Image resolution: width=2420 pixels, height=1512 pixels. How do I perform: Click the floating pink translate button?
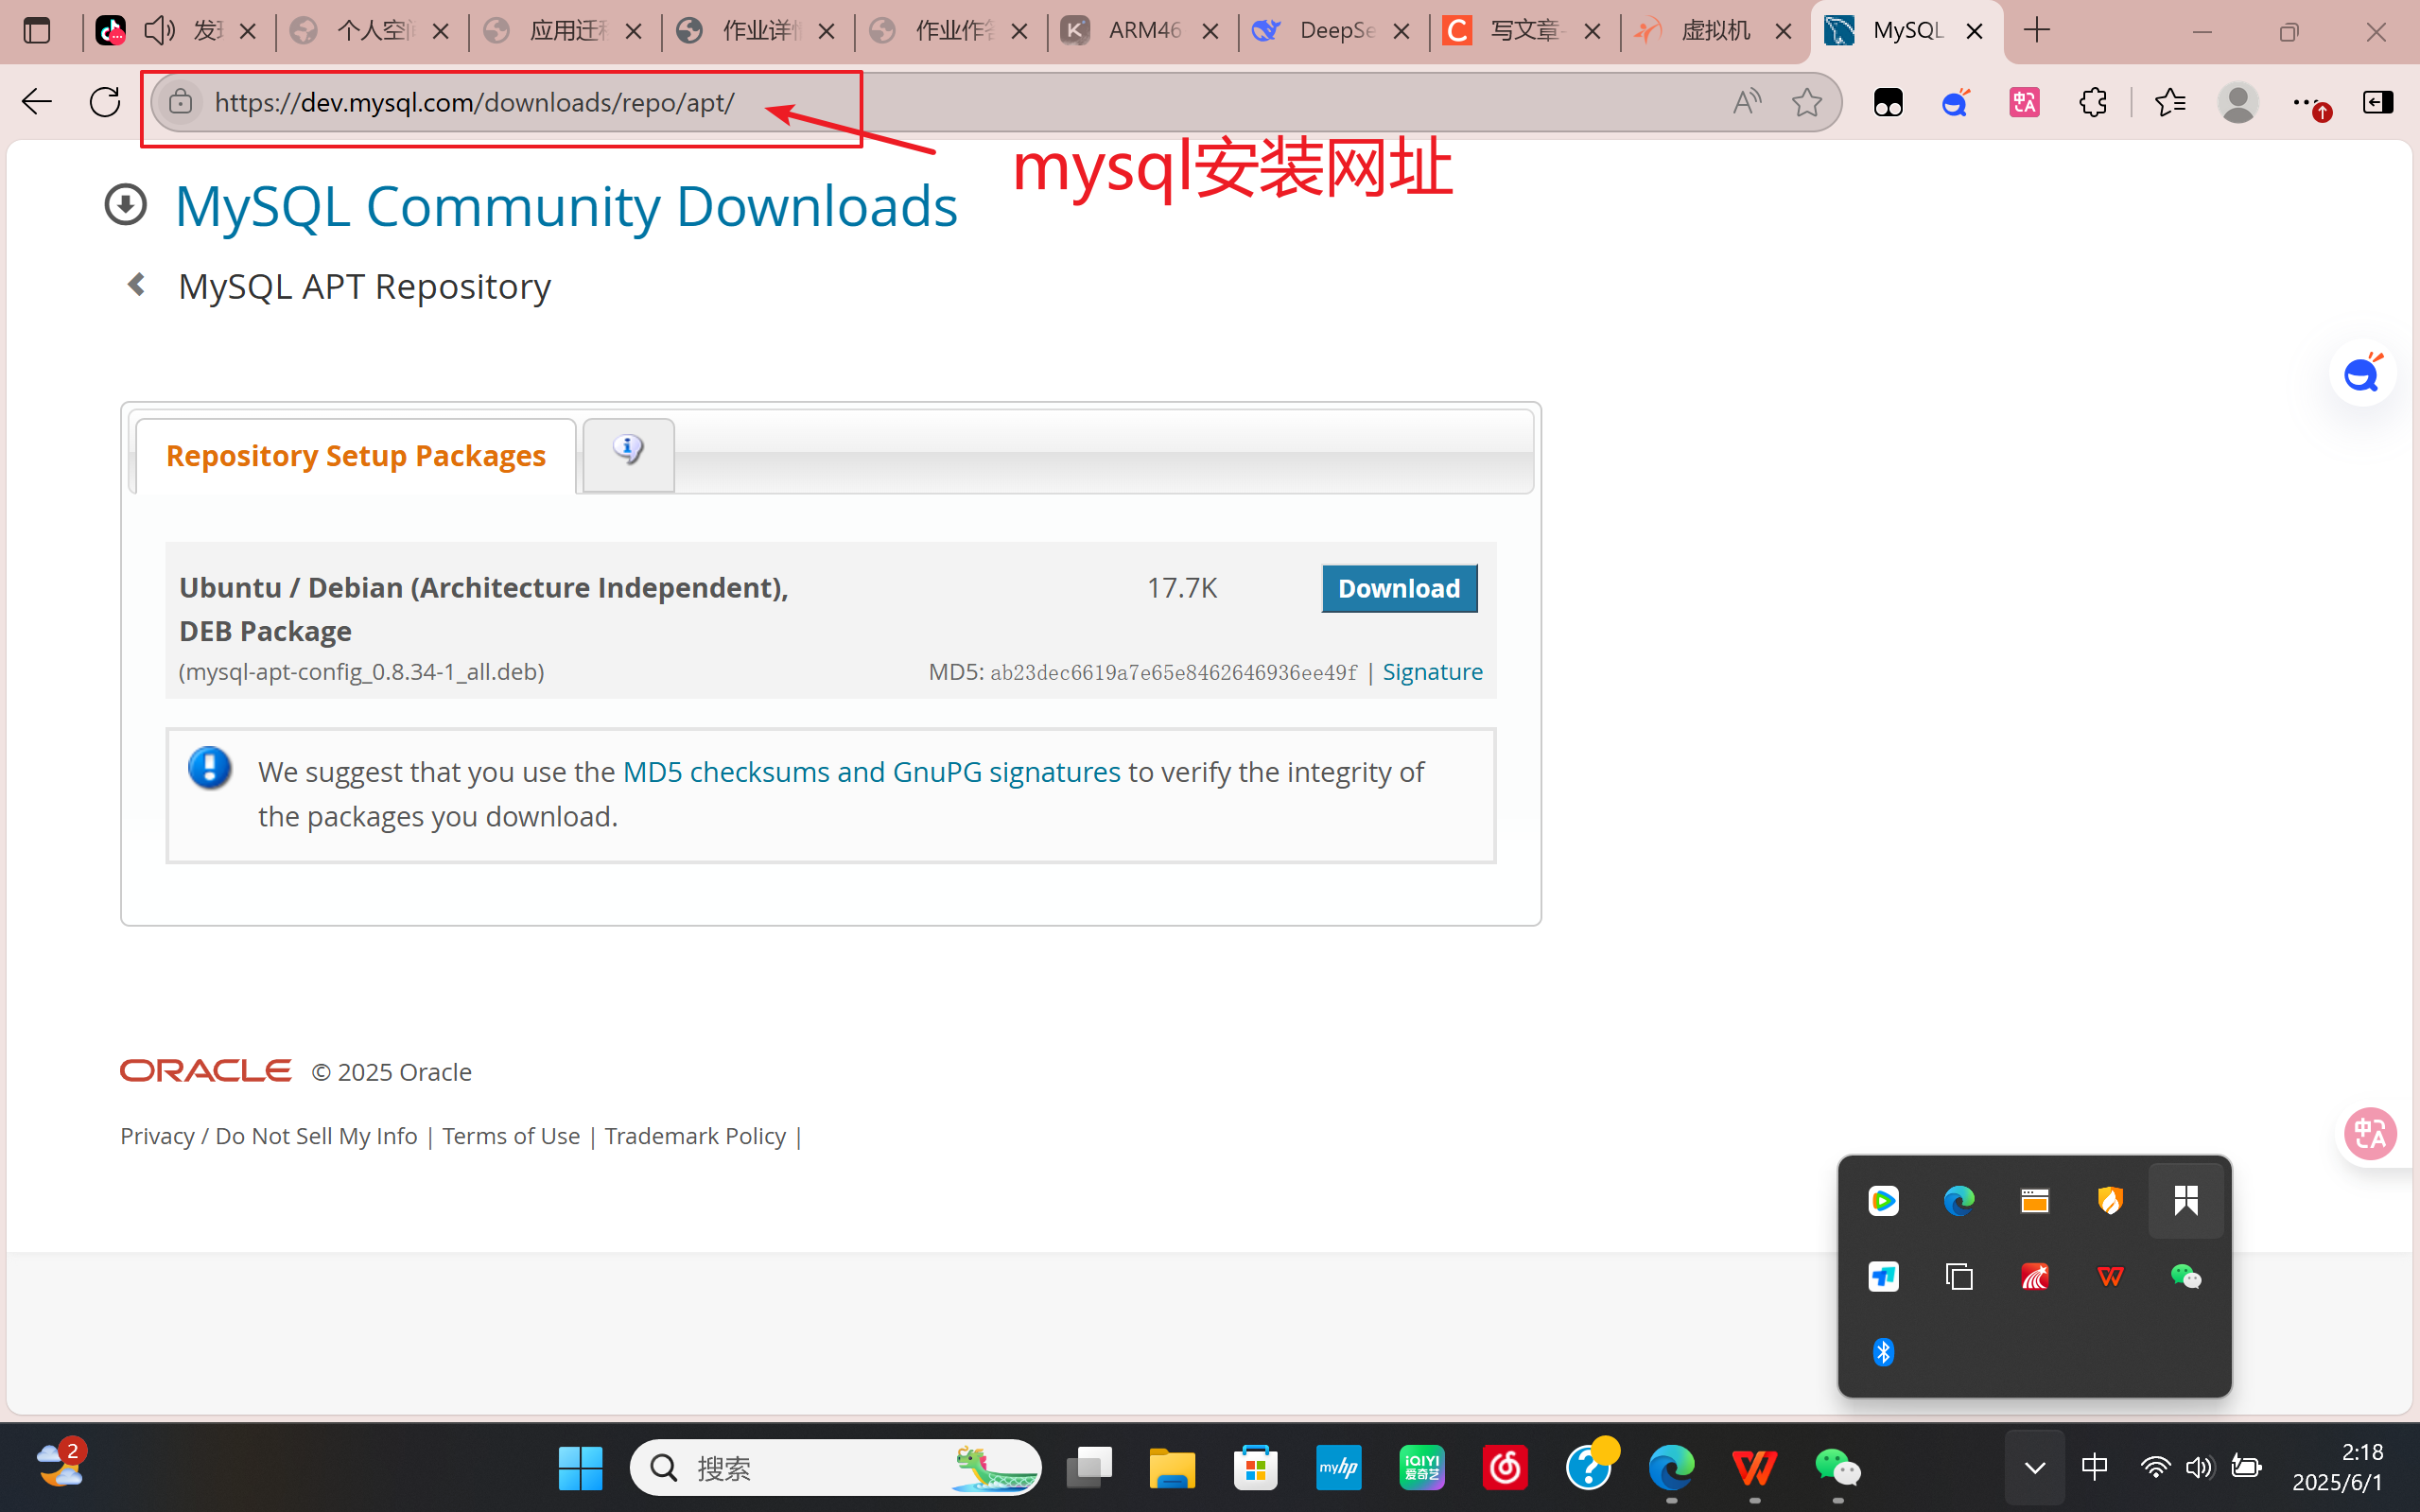point(2370,1134)
